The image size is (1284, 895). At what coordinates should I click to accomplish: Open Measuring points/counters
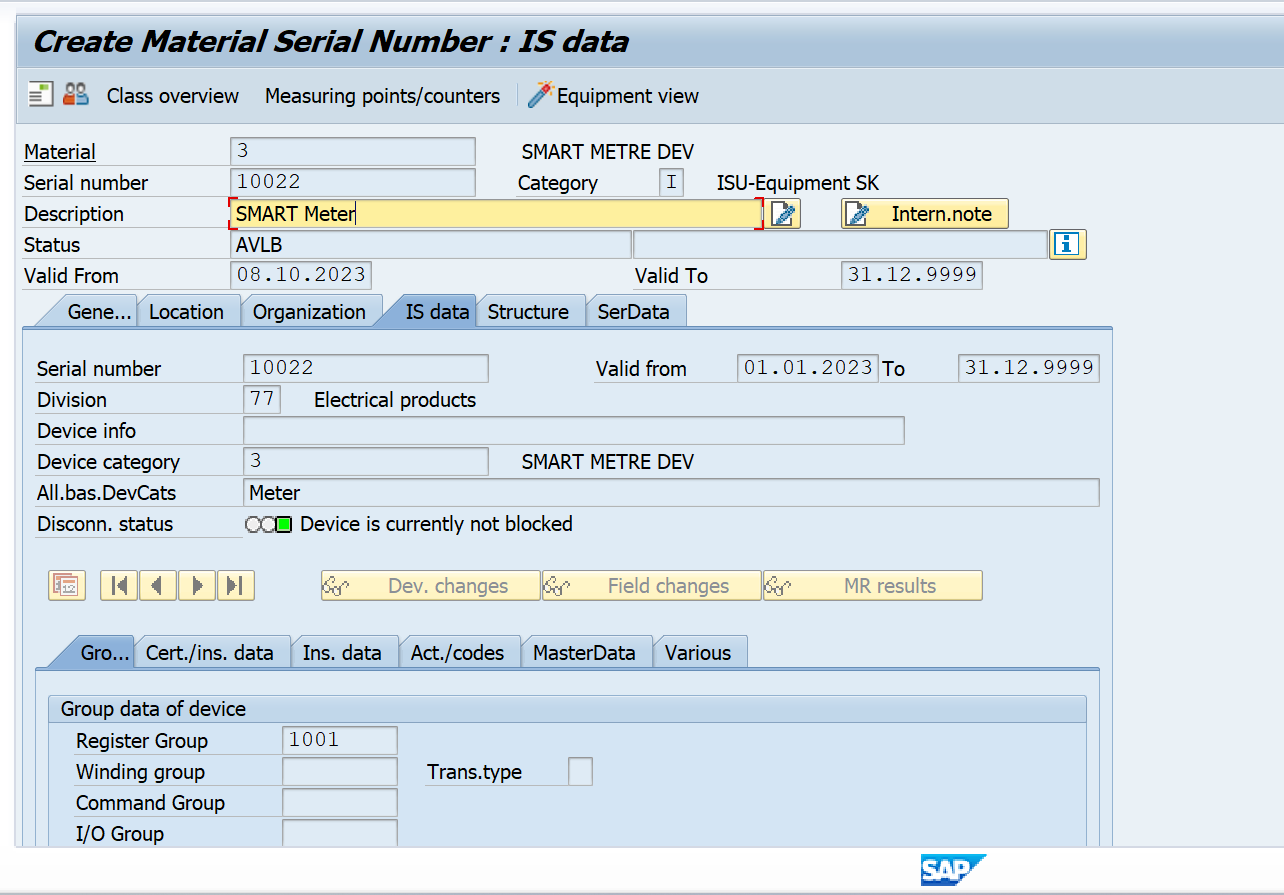click(382, 96)
